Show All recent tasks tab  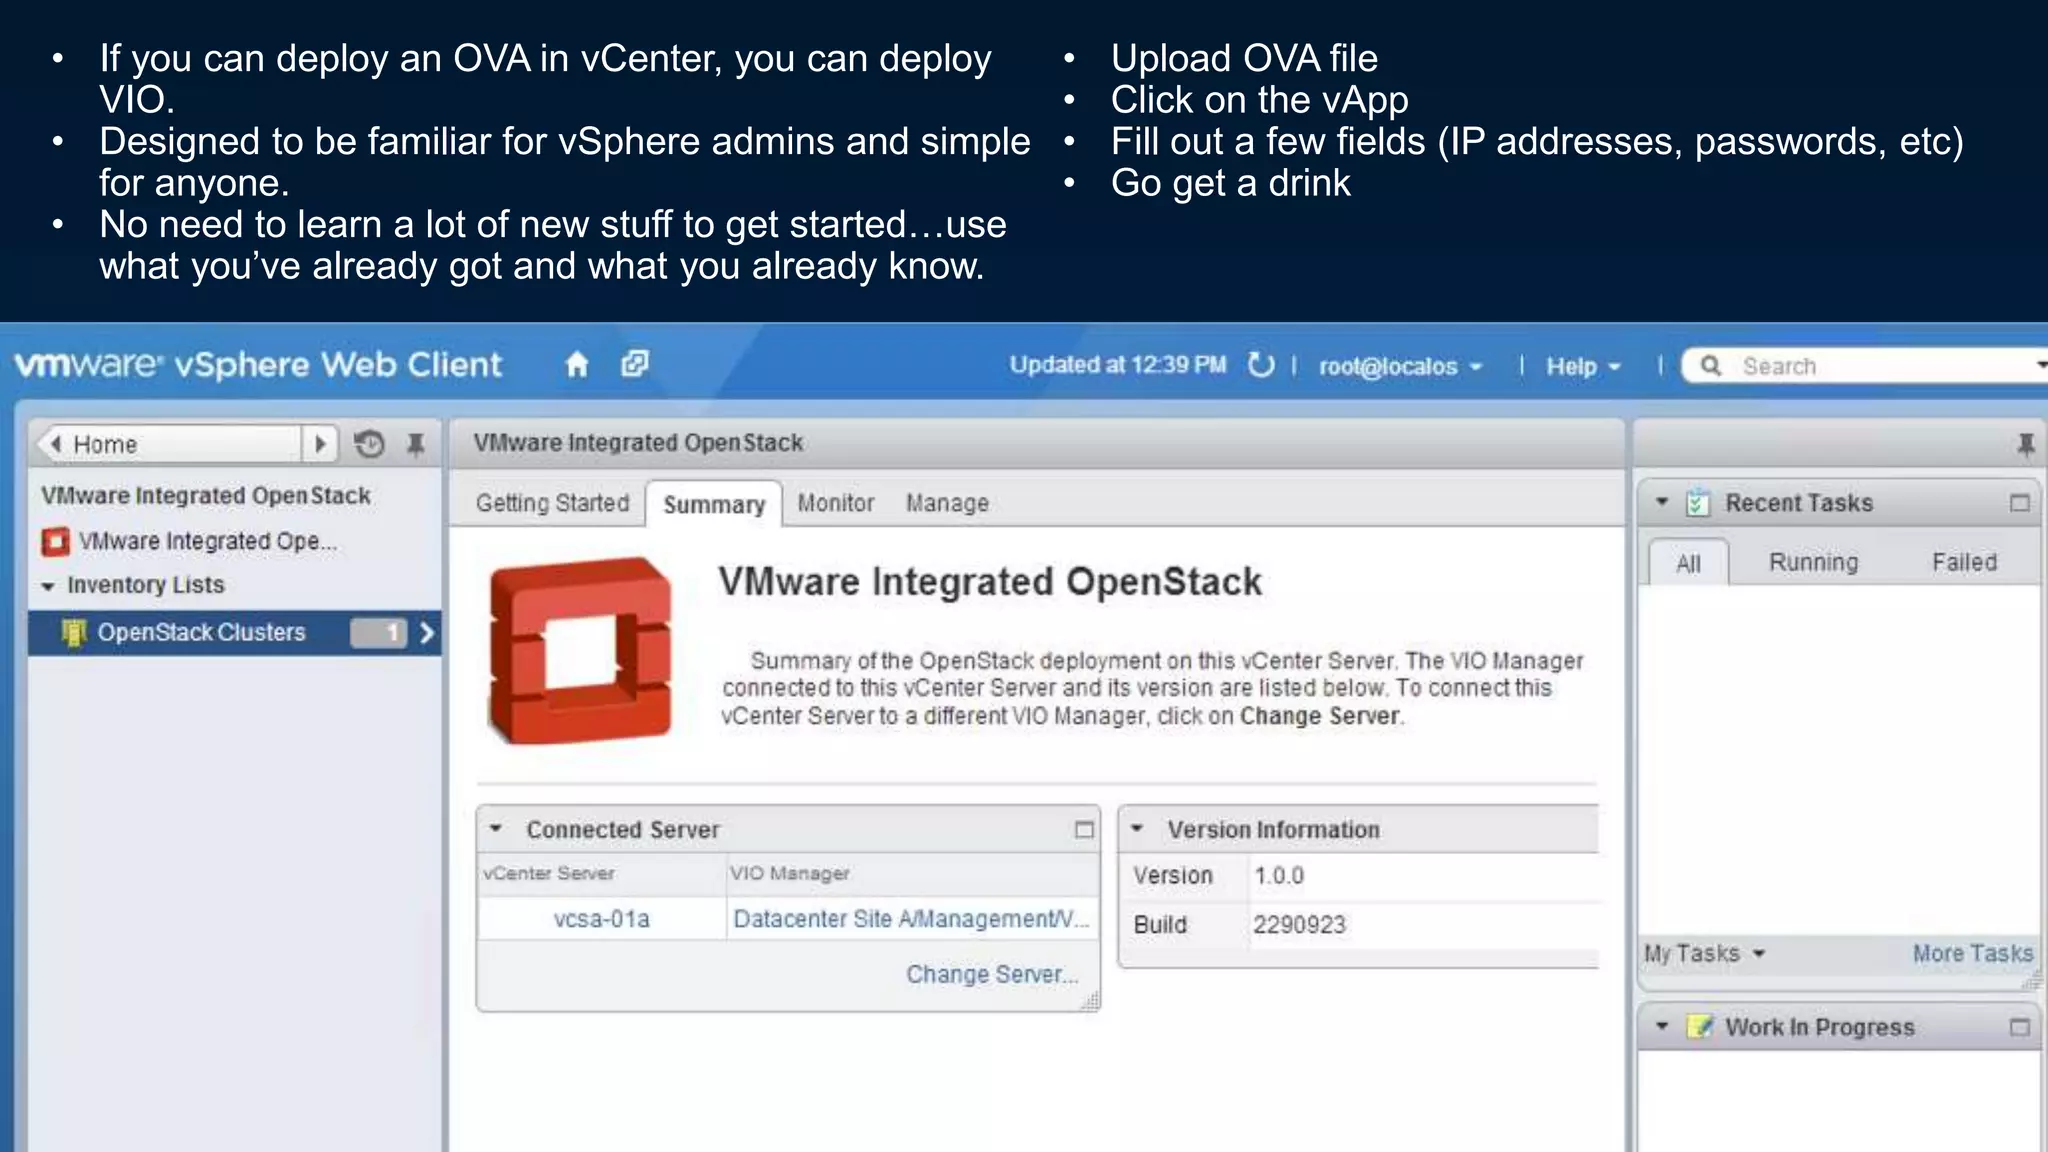[x=1688, y=563]
